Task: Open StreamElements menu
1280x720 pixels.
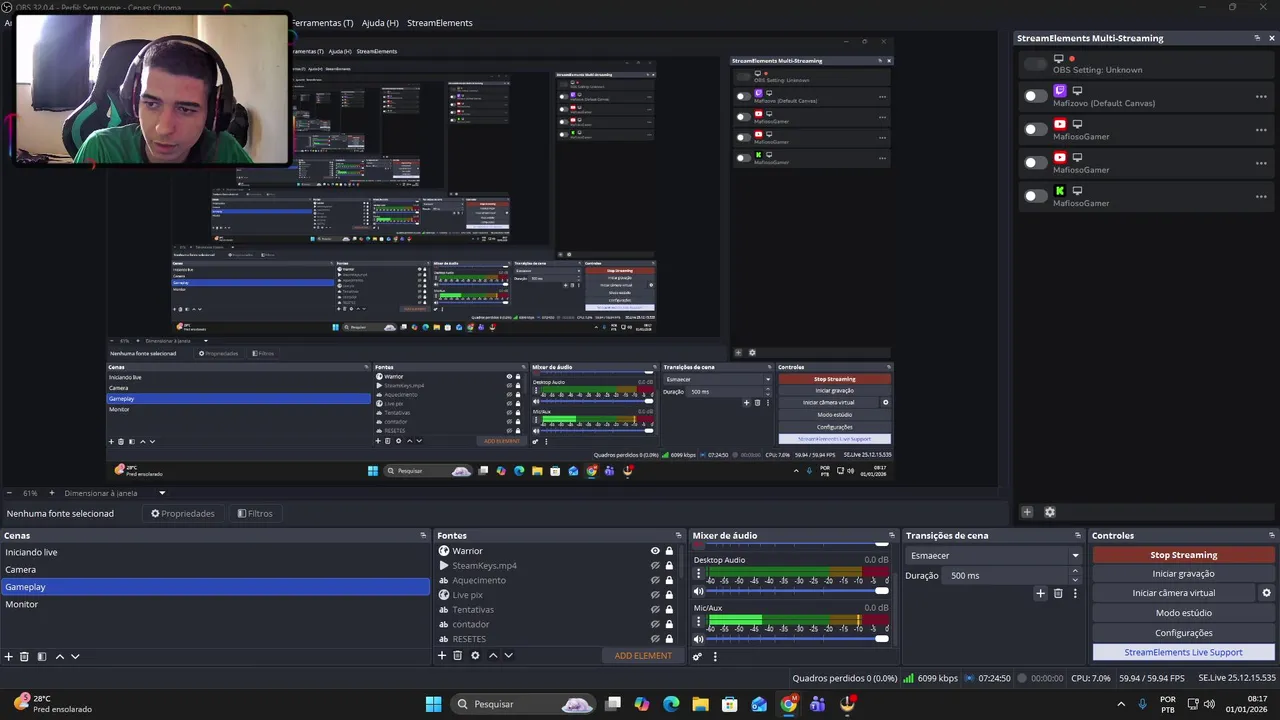Action: point(439,23)
